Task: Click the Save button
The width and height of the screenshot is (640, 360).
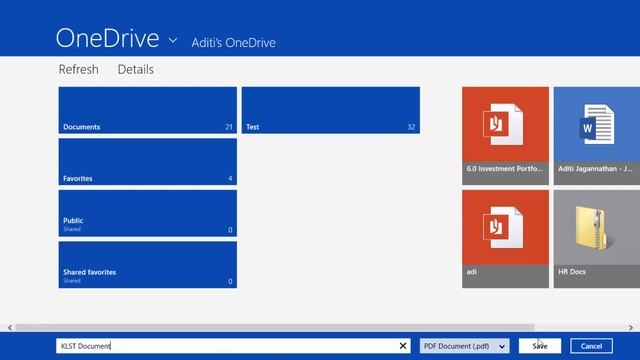Action: coord(540,346)
